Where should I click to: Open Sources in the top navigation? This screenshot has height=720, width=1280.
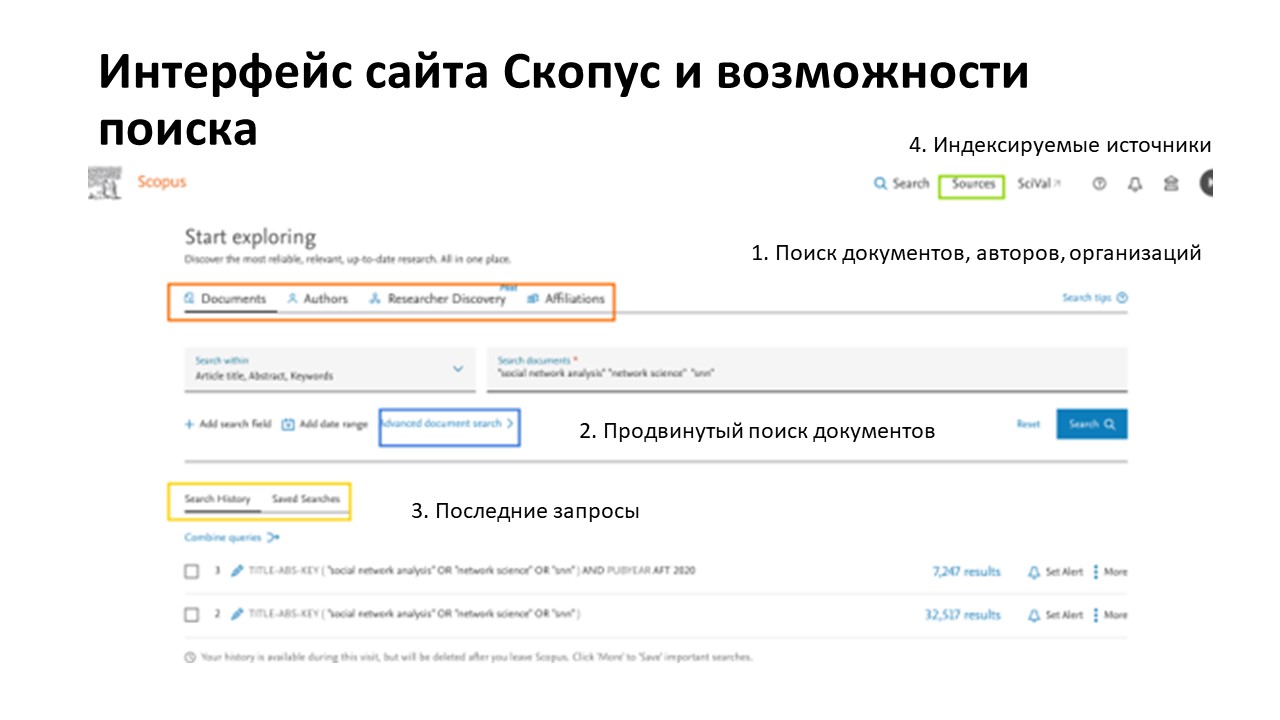point(973,184)
